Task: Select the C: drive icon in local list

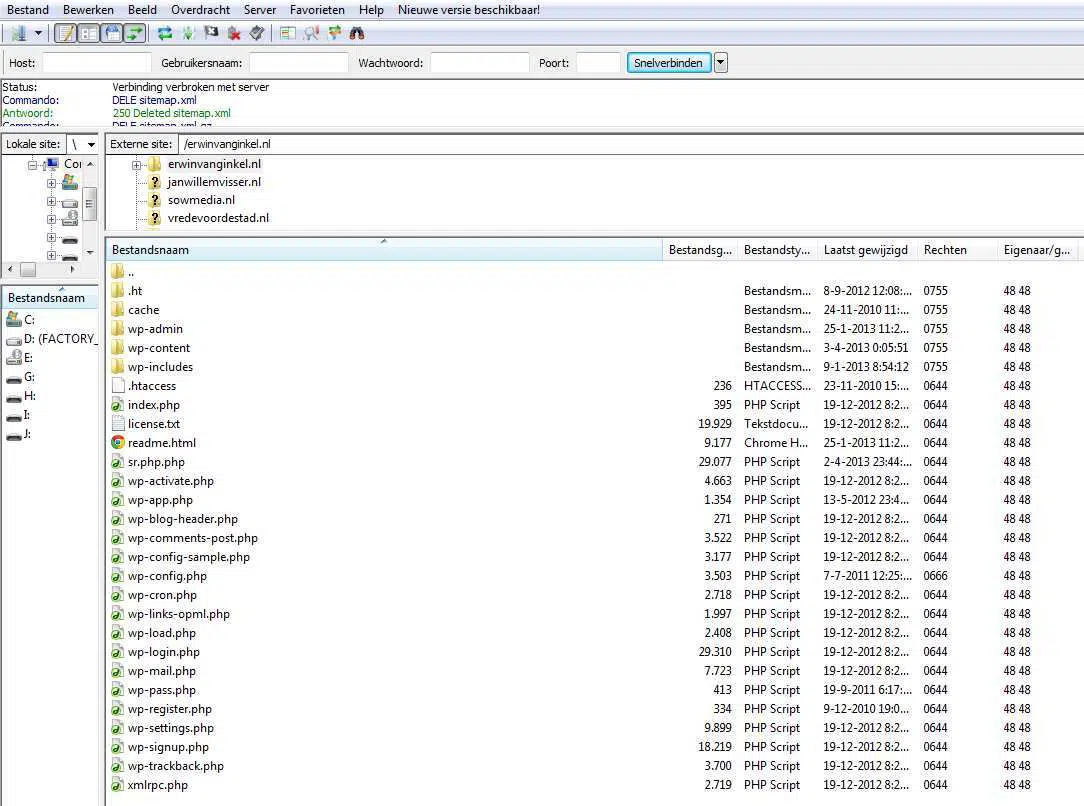Action: click(14, 319)
